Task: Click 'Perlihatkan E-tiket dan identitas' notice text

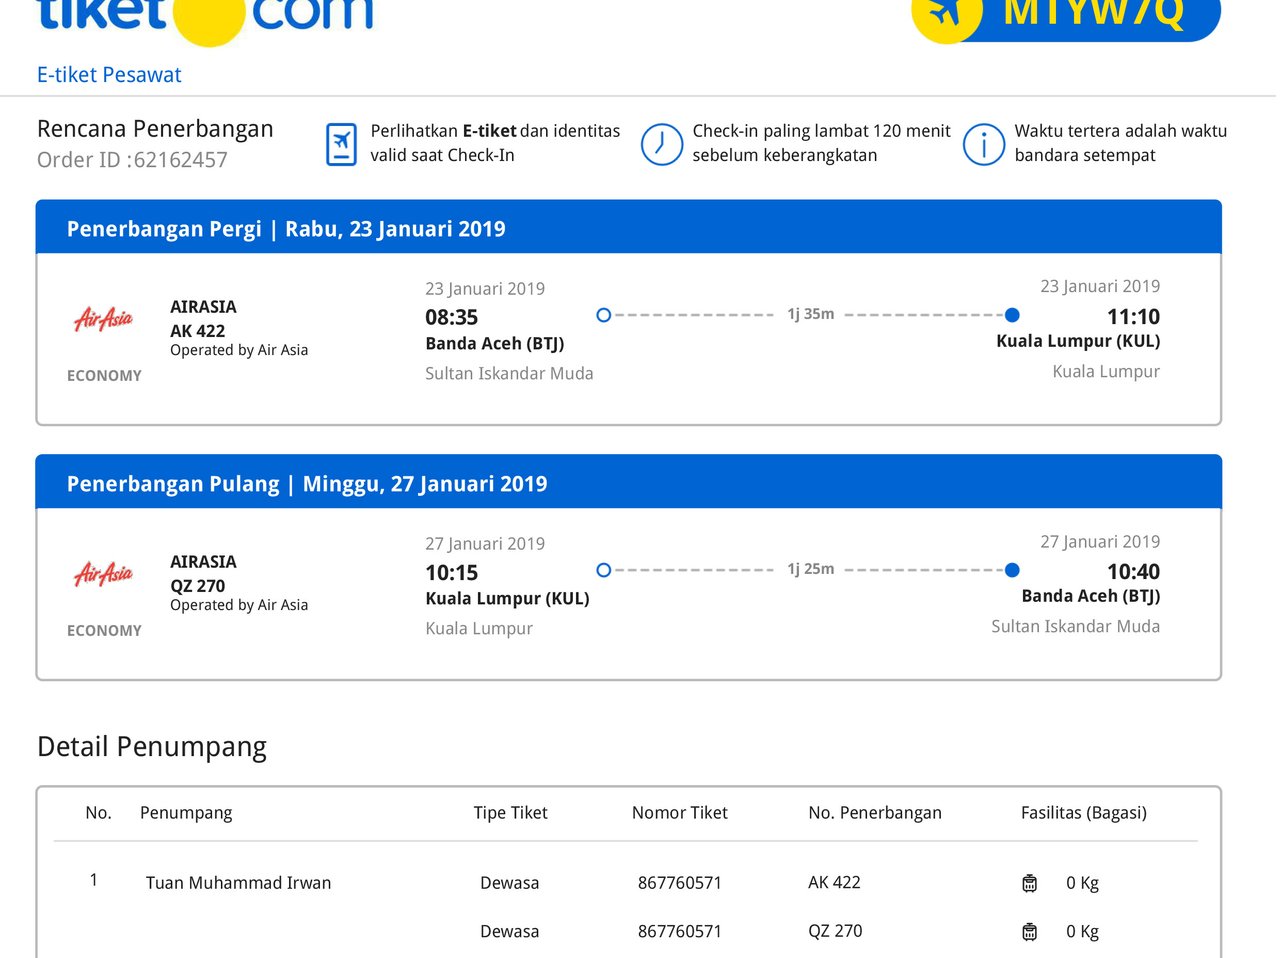Action: coord(495,131)
